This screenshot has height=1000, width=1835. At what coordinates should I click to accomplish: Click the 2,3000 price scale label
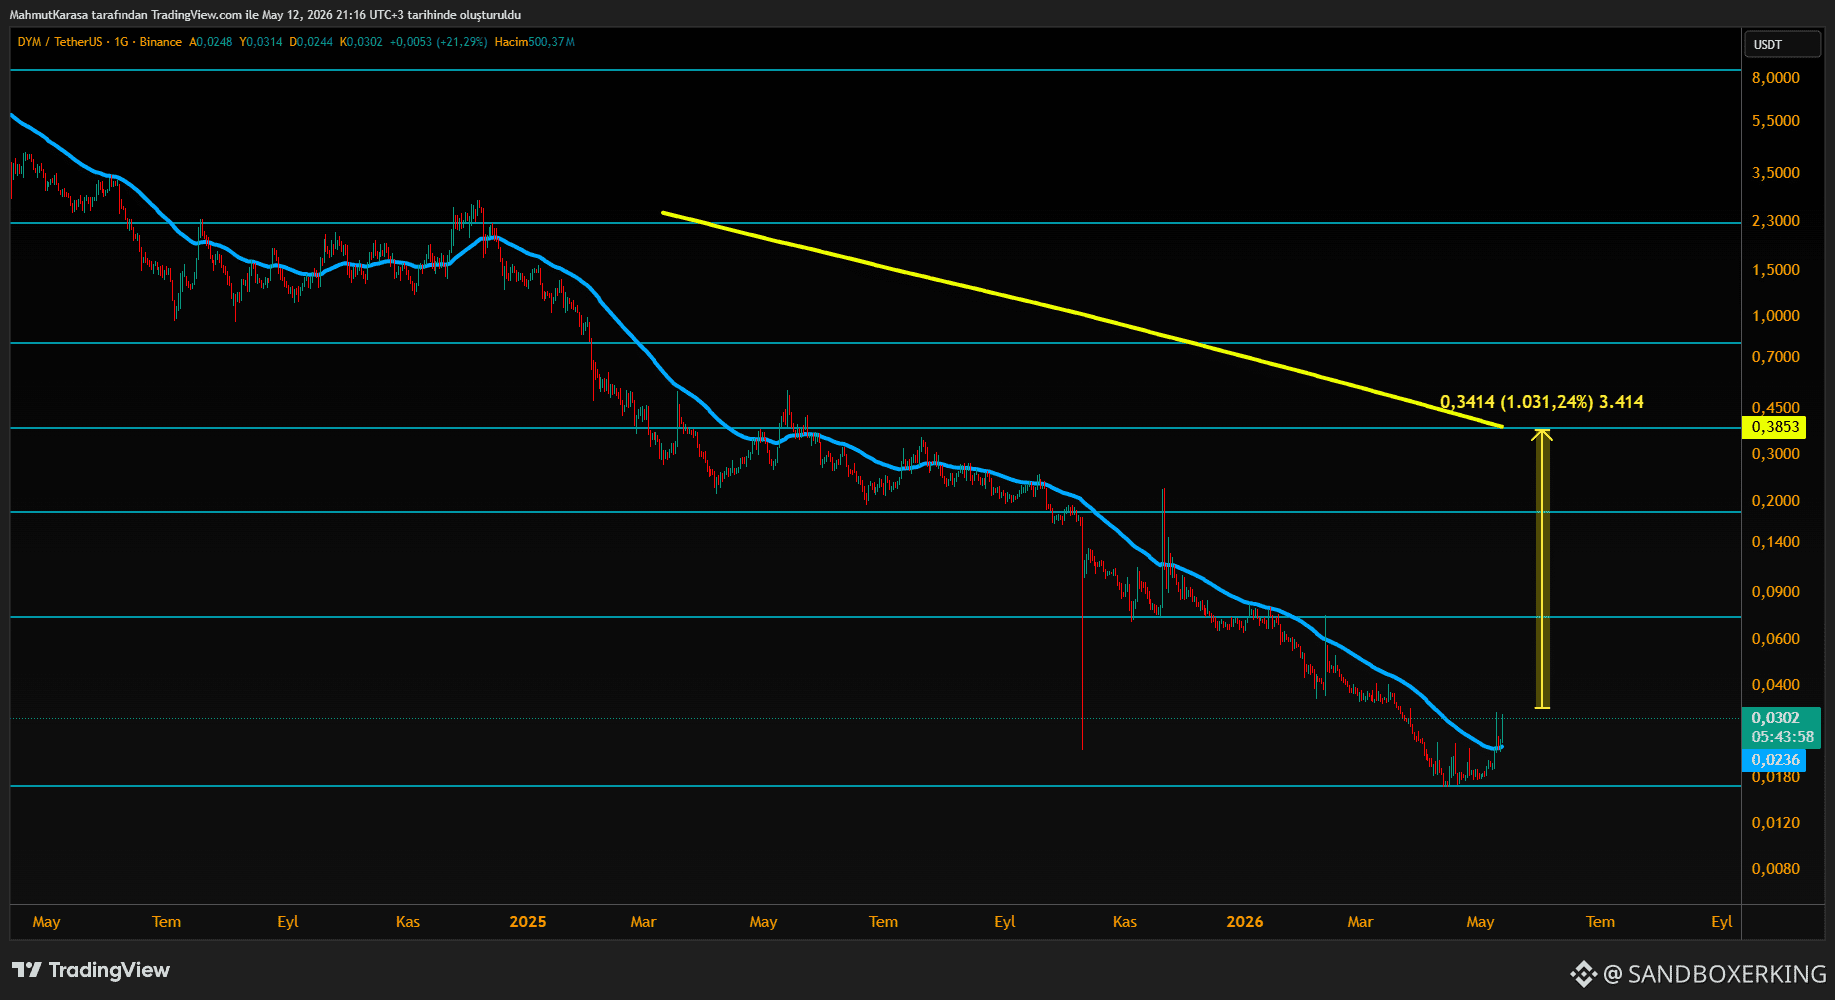(1776, 221)
